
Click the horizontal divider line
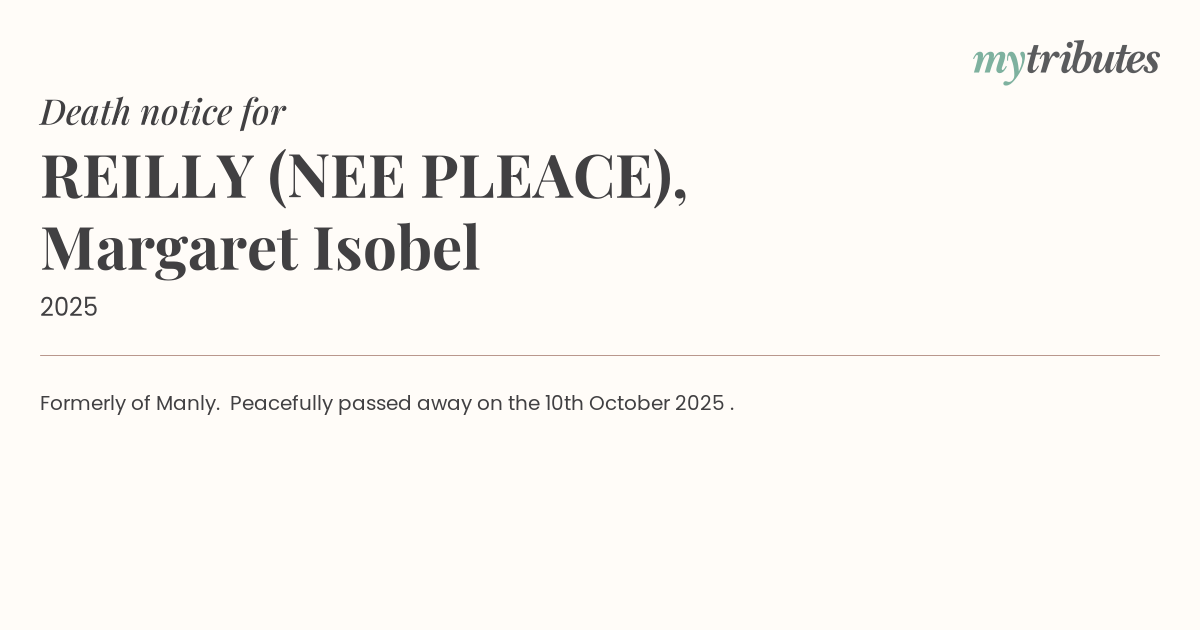(x=600, y=355)
